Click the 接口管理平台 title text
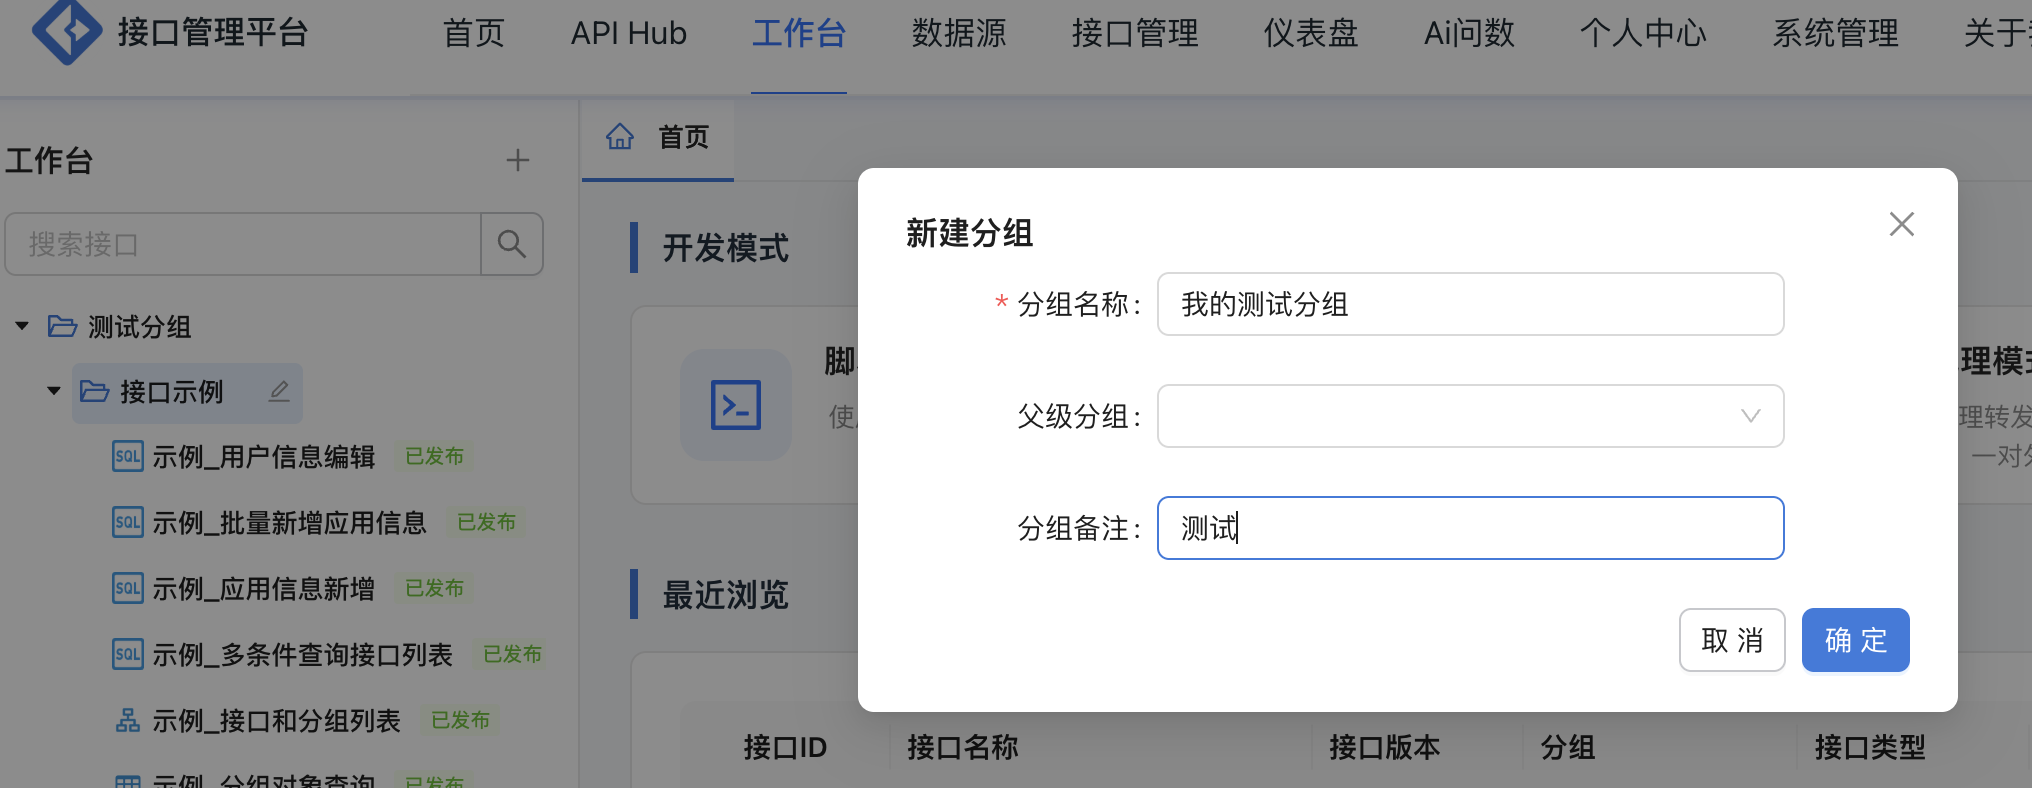The width and height of the screenshot is (2032, 788). 213,33
